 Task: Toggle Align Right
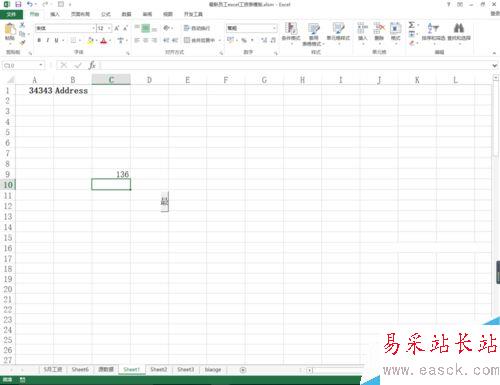154,40
